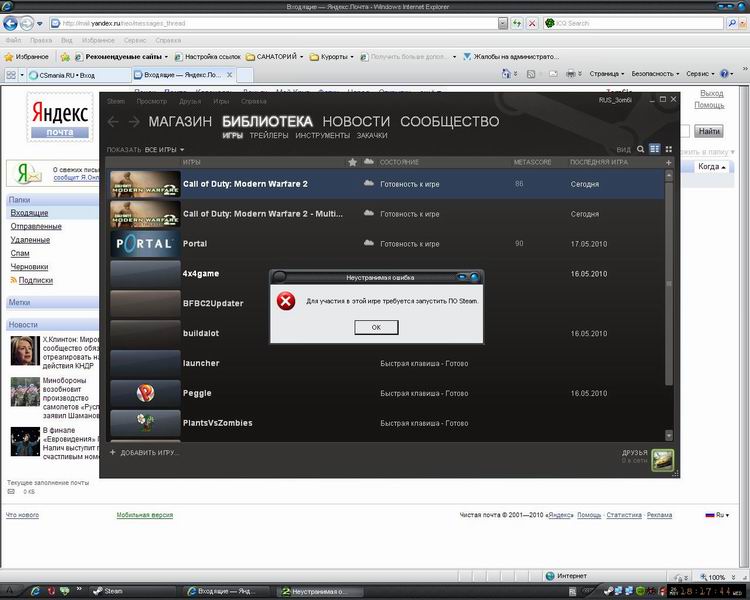
Task: Click OK in the Steam error dialog
Action: tap(376, 327)
